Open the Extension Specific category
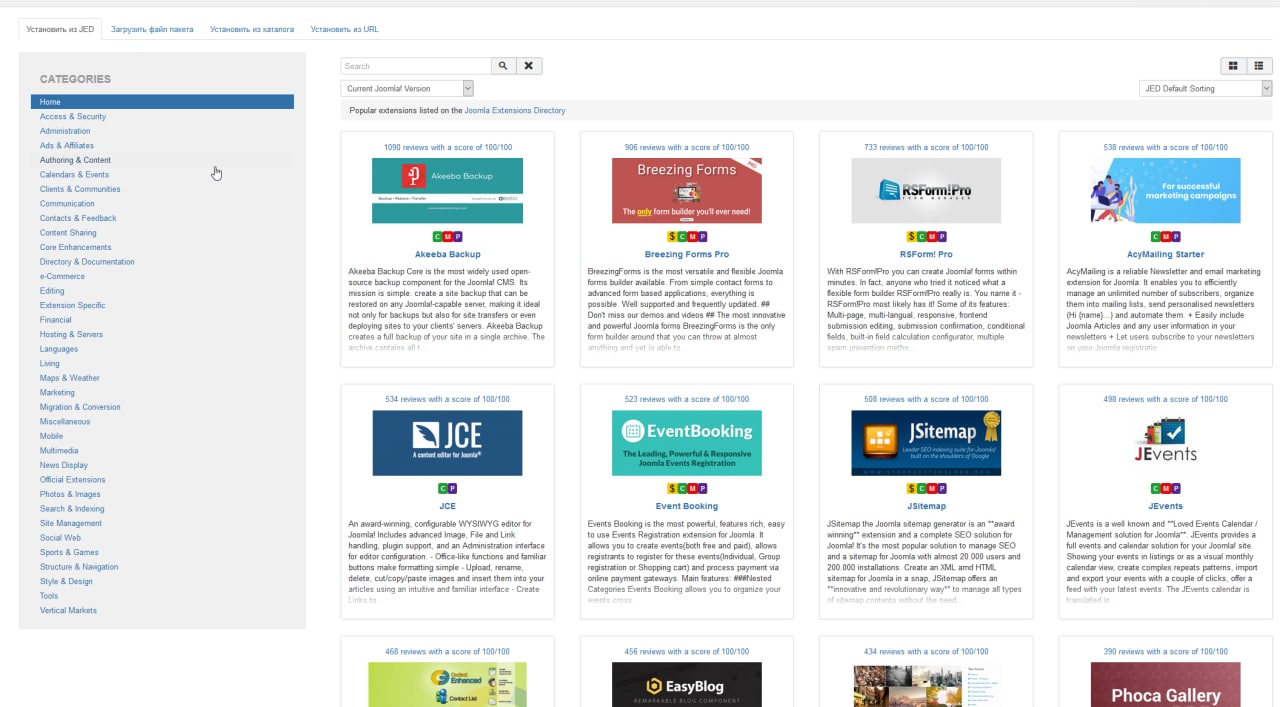The image size is (1280, 707). [x=72, y=306]
